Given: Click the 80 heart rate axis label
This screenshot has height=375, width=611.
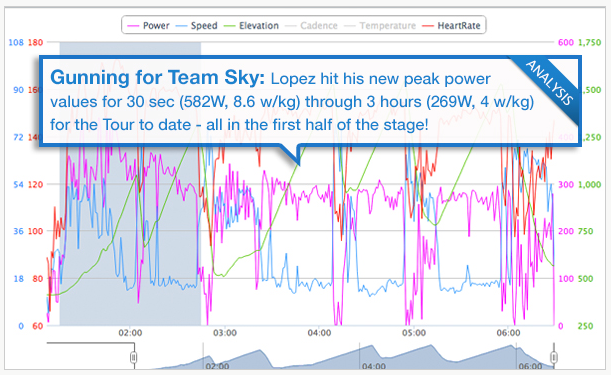Looking at the screenshot, I should [x=38, y=279].
